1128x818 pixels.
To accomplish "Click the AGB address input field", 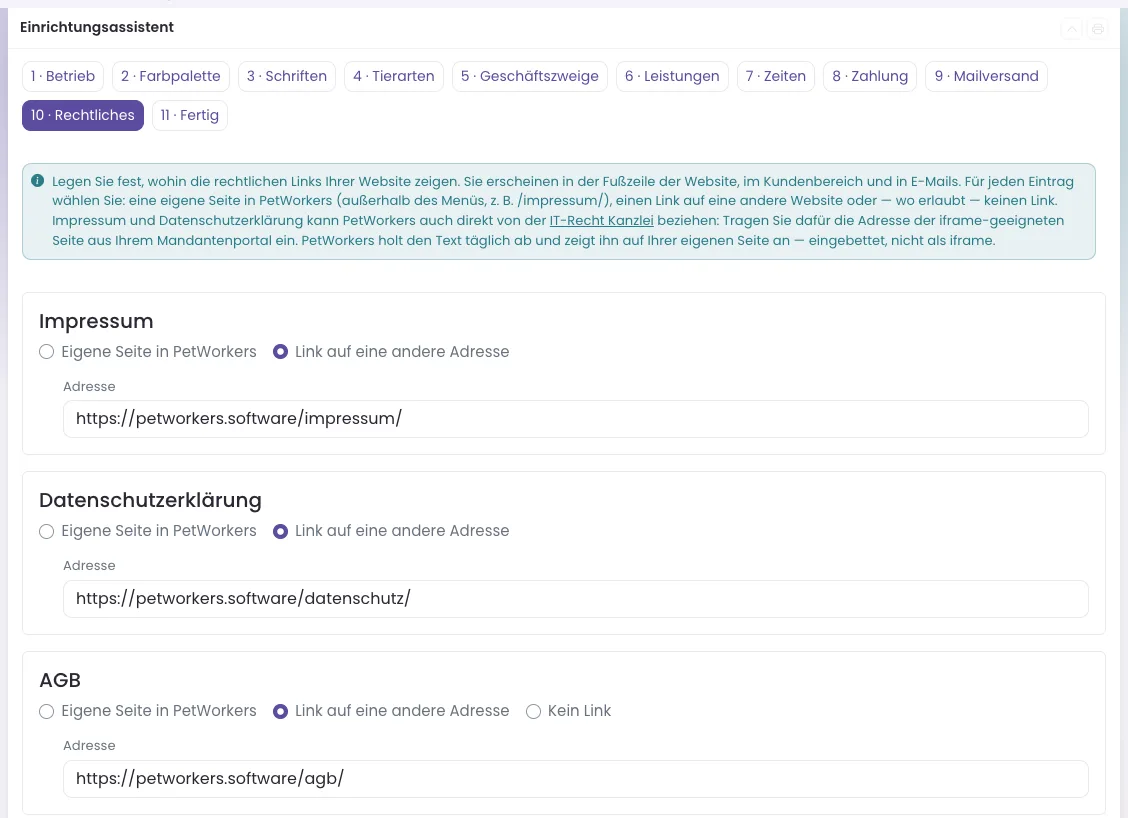I will click(576, 778).
